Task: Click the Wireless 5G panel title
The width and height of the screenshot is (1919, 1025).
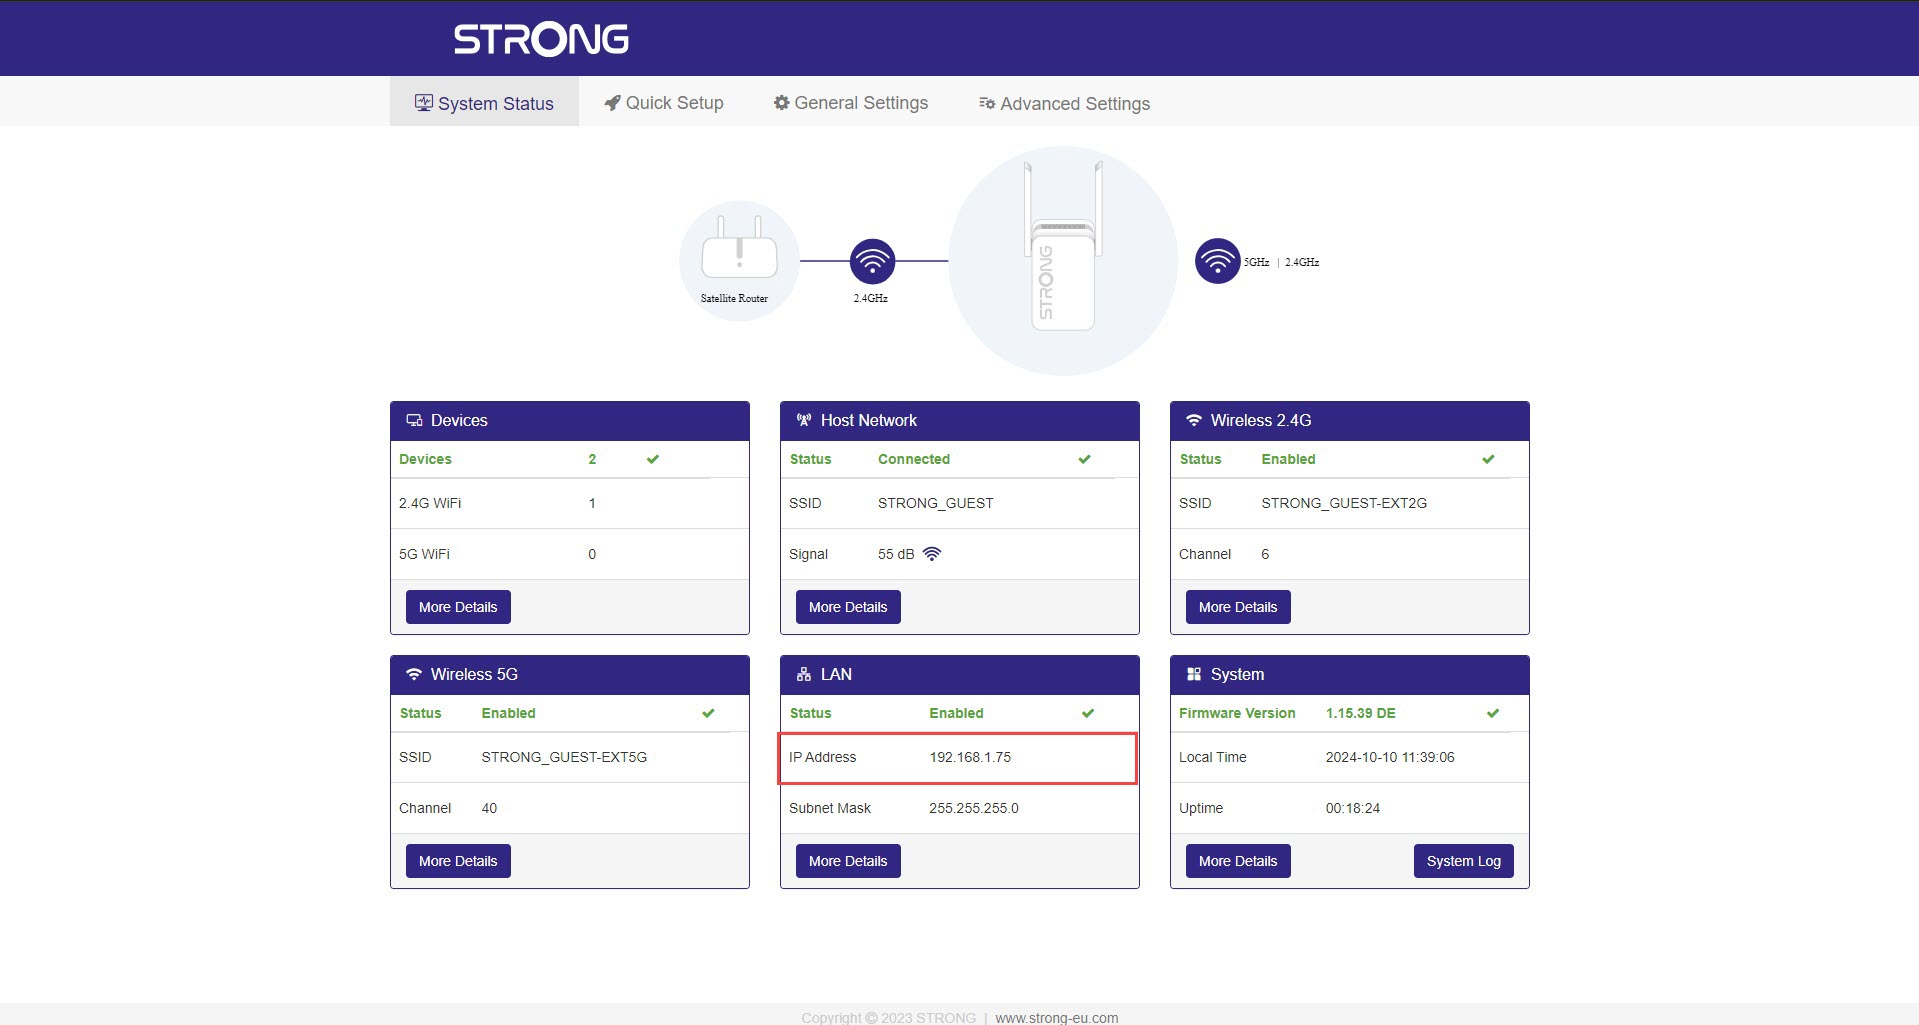Action: pos(474,674)
